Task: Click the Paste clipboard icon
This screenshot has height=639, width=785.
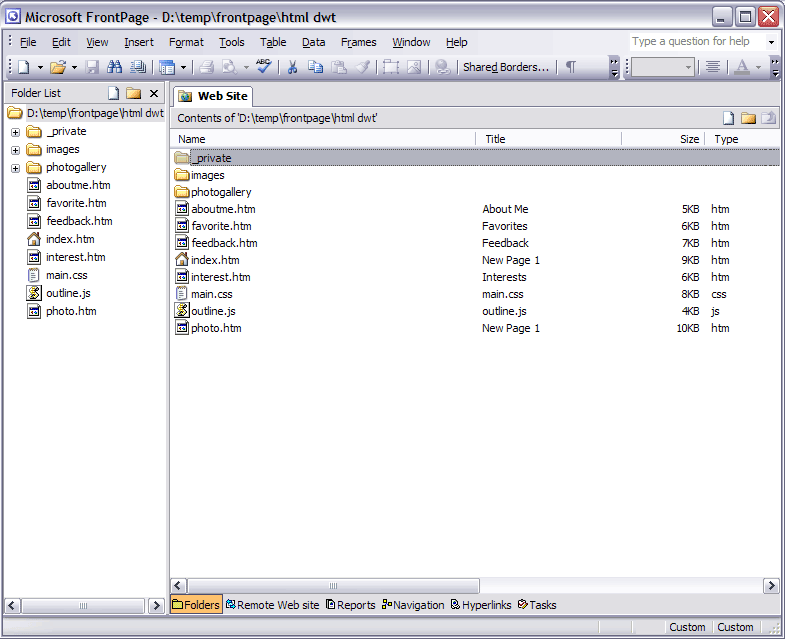Action: tap(339, 67)
